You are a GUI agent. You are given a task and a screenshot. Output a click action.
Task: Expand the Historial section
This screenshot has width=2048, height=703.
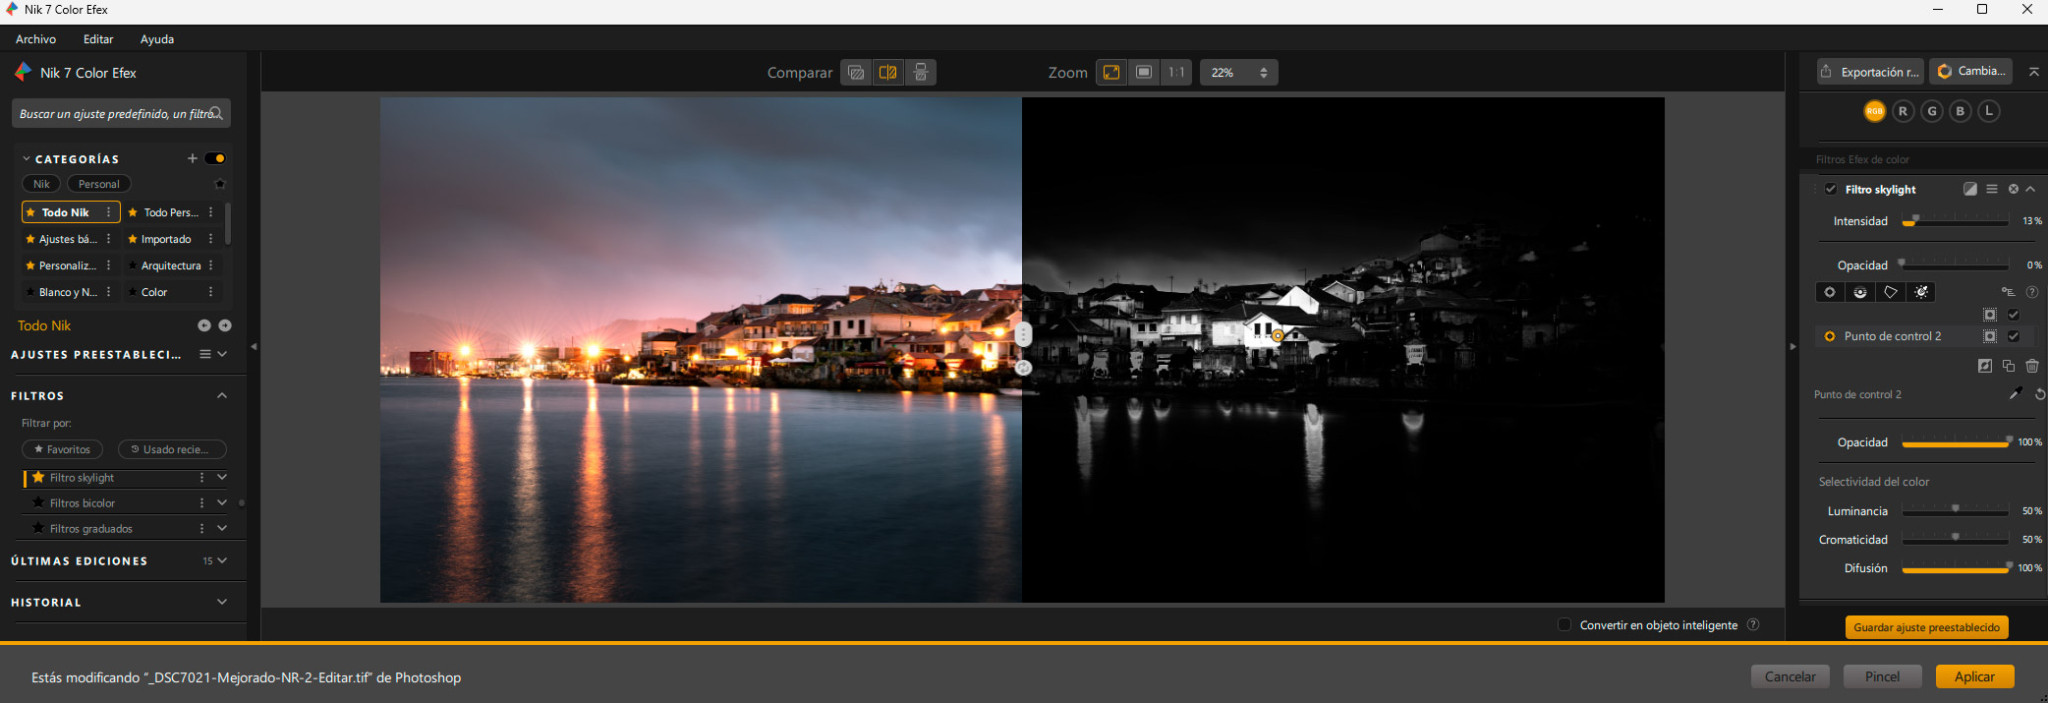click(x=222, y=602)
